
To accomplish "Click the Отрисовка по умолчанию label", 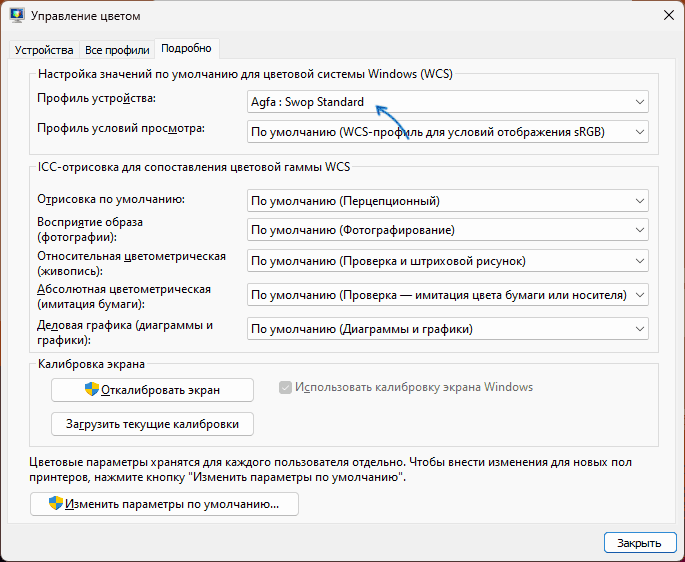I will (111, 199).
